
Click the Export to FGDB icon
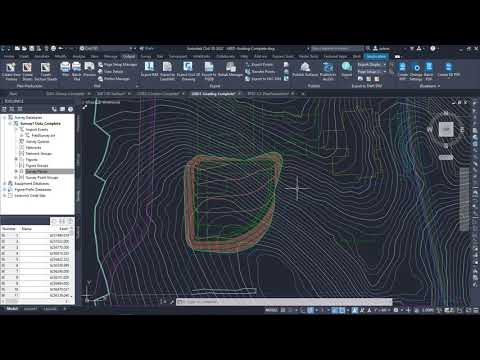point(209,67)
